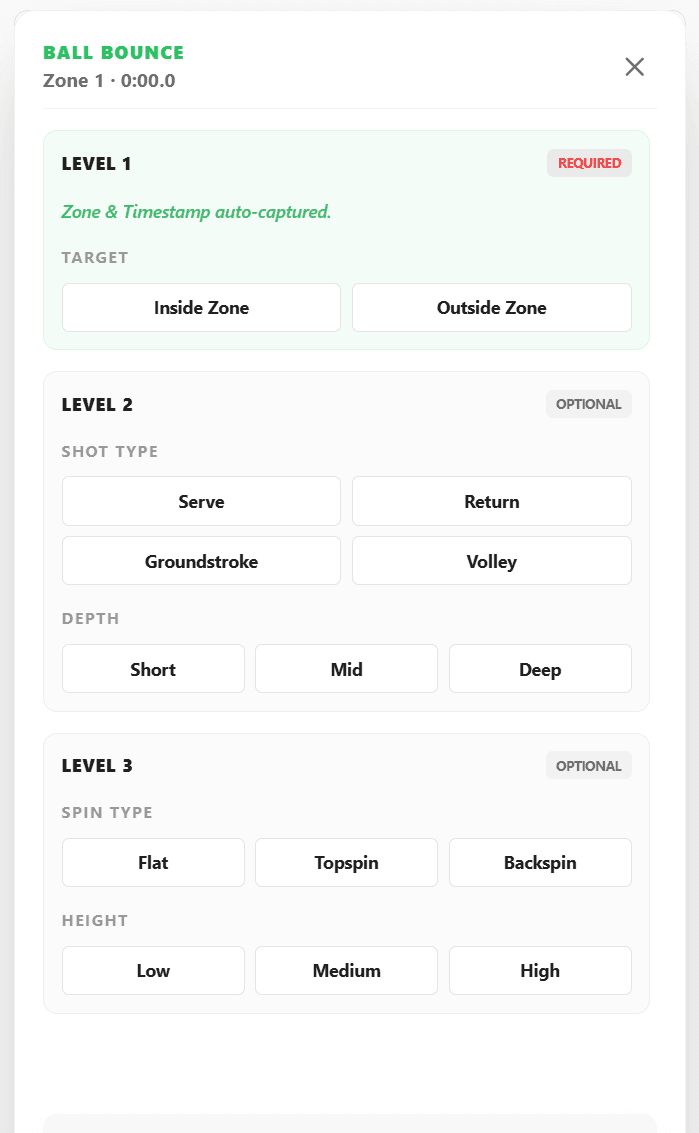Click the Ball Bounce title text
Screen dimensions: 699x1133
[x=113, y=53]
